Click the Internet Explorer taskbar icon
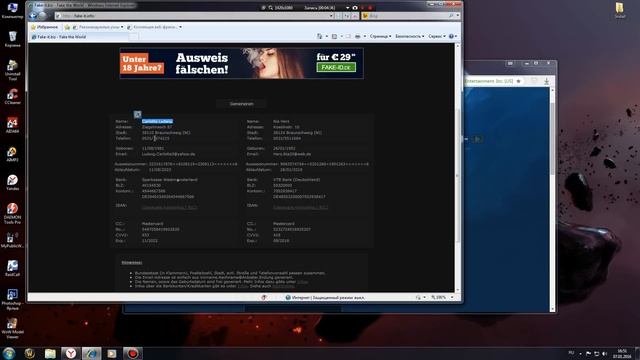This screenshot has height=360, width=640. pyautogui.click(x=91, y=353)
